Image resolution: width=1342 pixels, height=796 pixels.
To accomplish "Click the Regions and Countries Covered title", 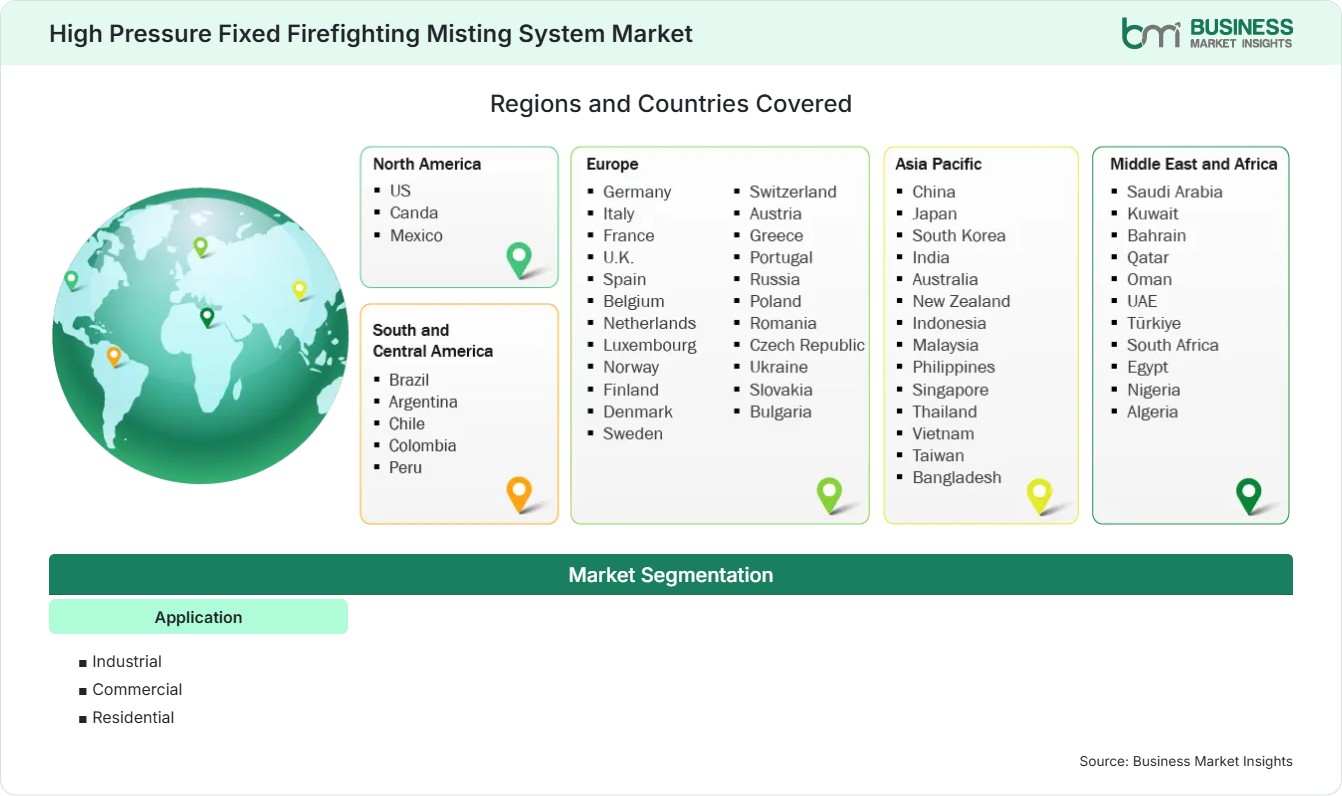I will (671, 104).
